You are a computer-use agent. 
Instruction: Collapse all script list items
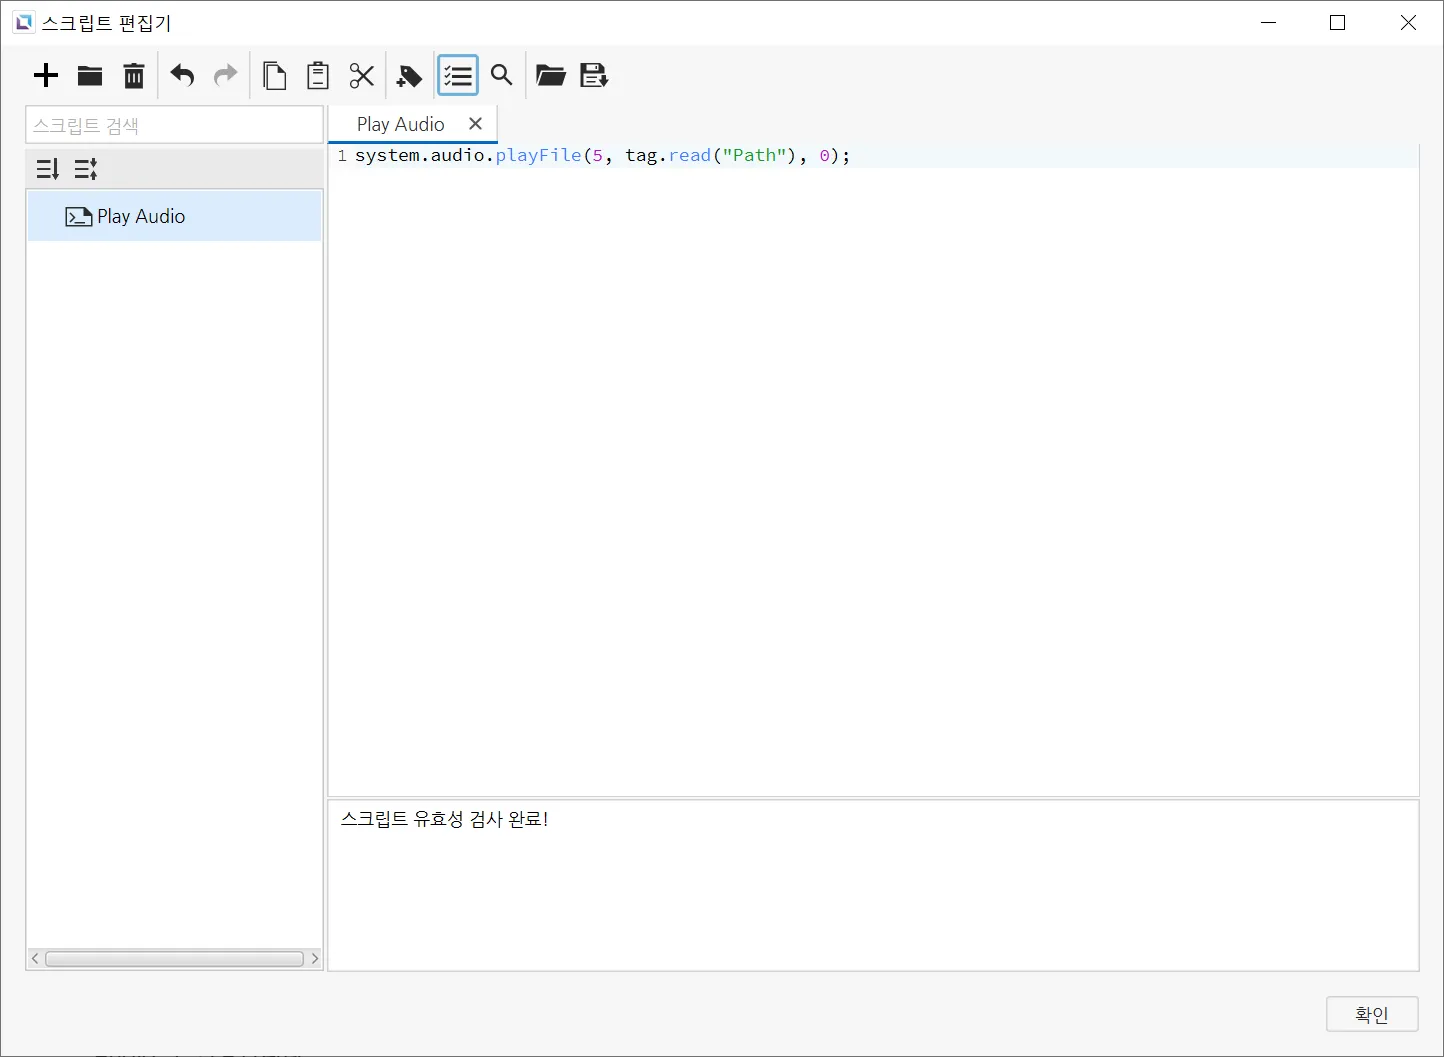pyautogui.click(x=86, y=169)
